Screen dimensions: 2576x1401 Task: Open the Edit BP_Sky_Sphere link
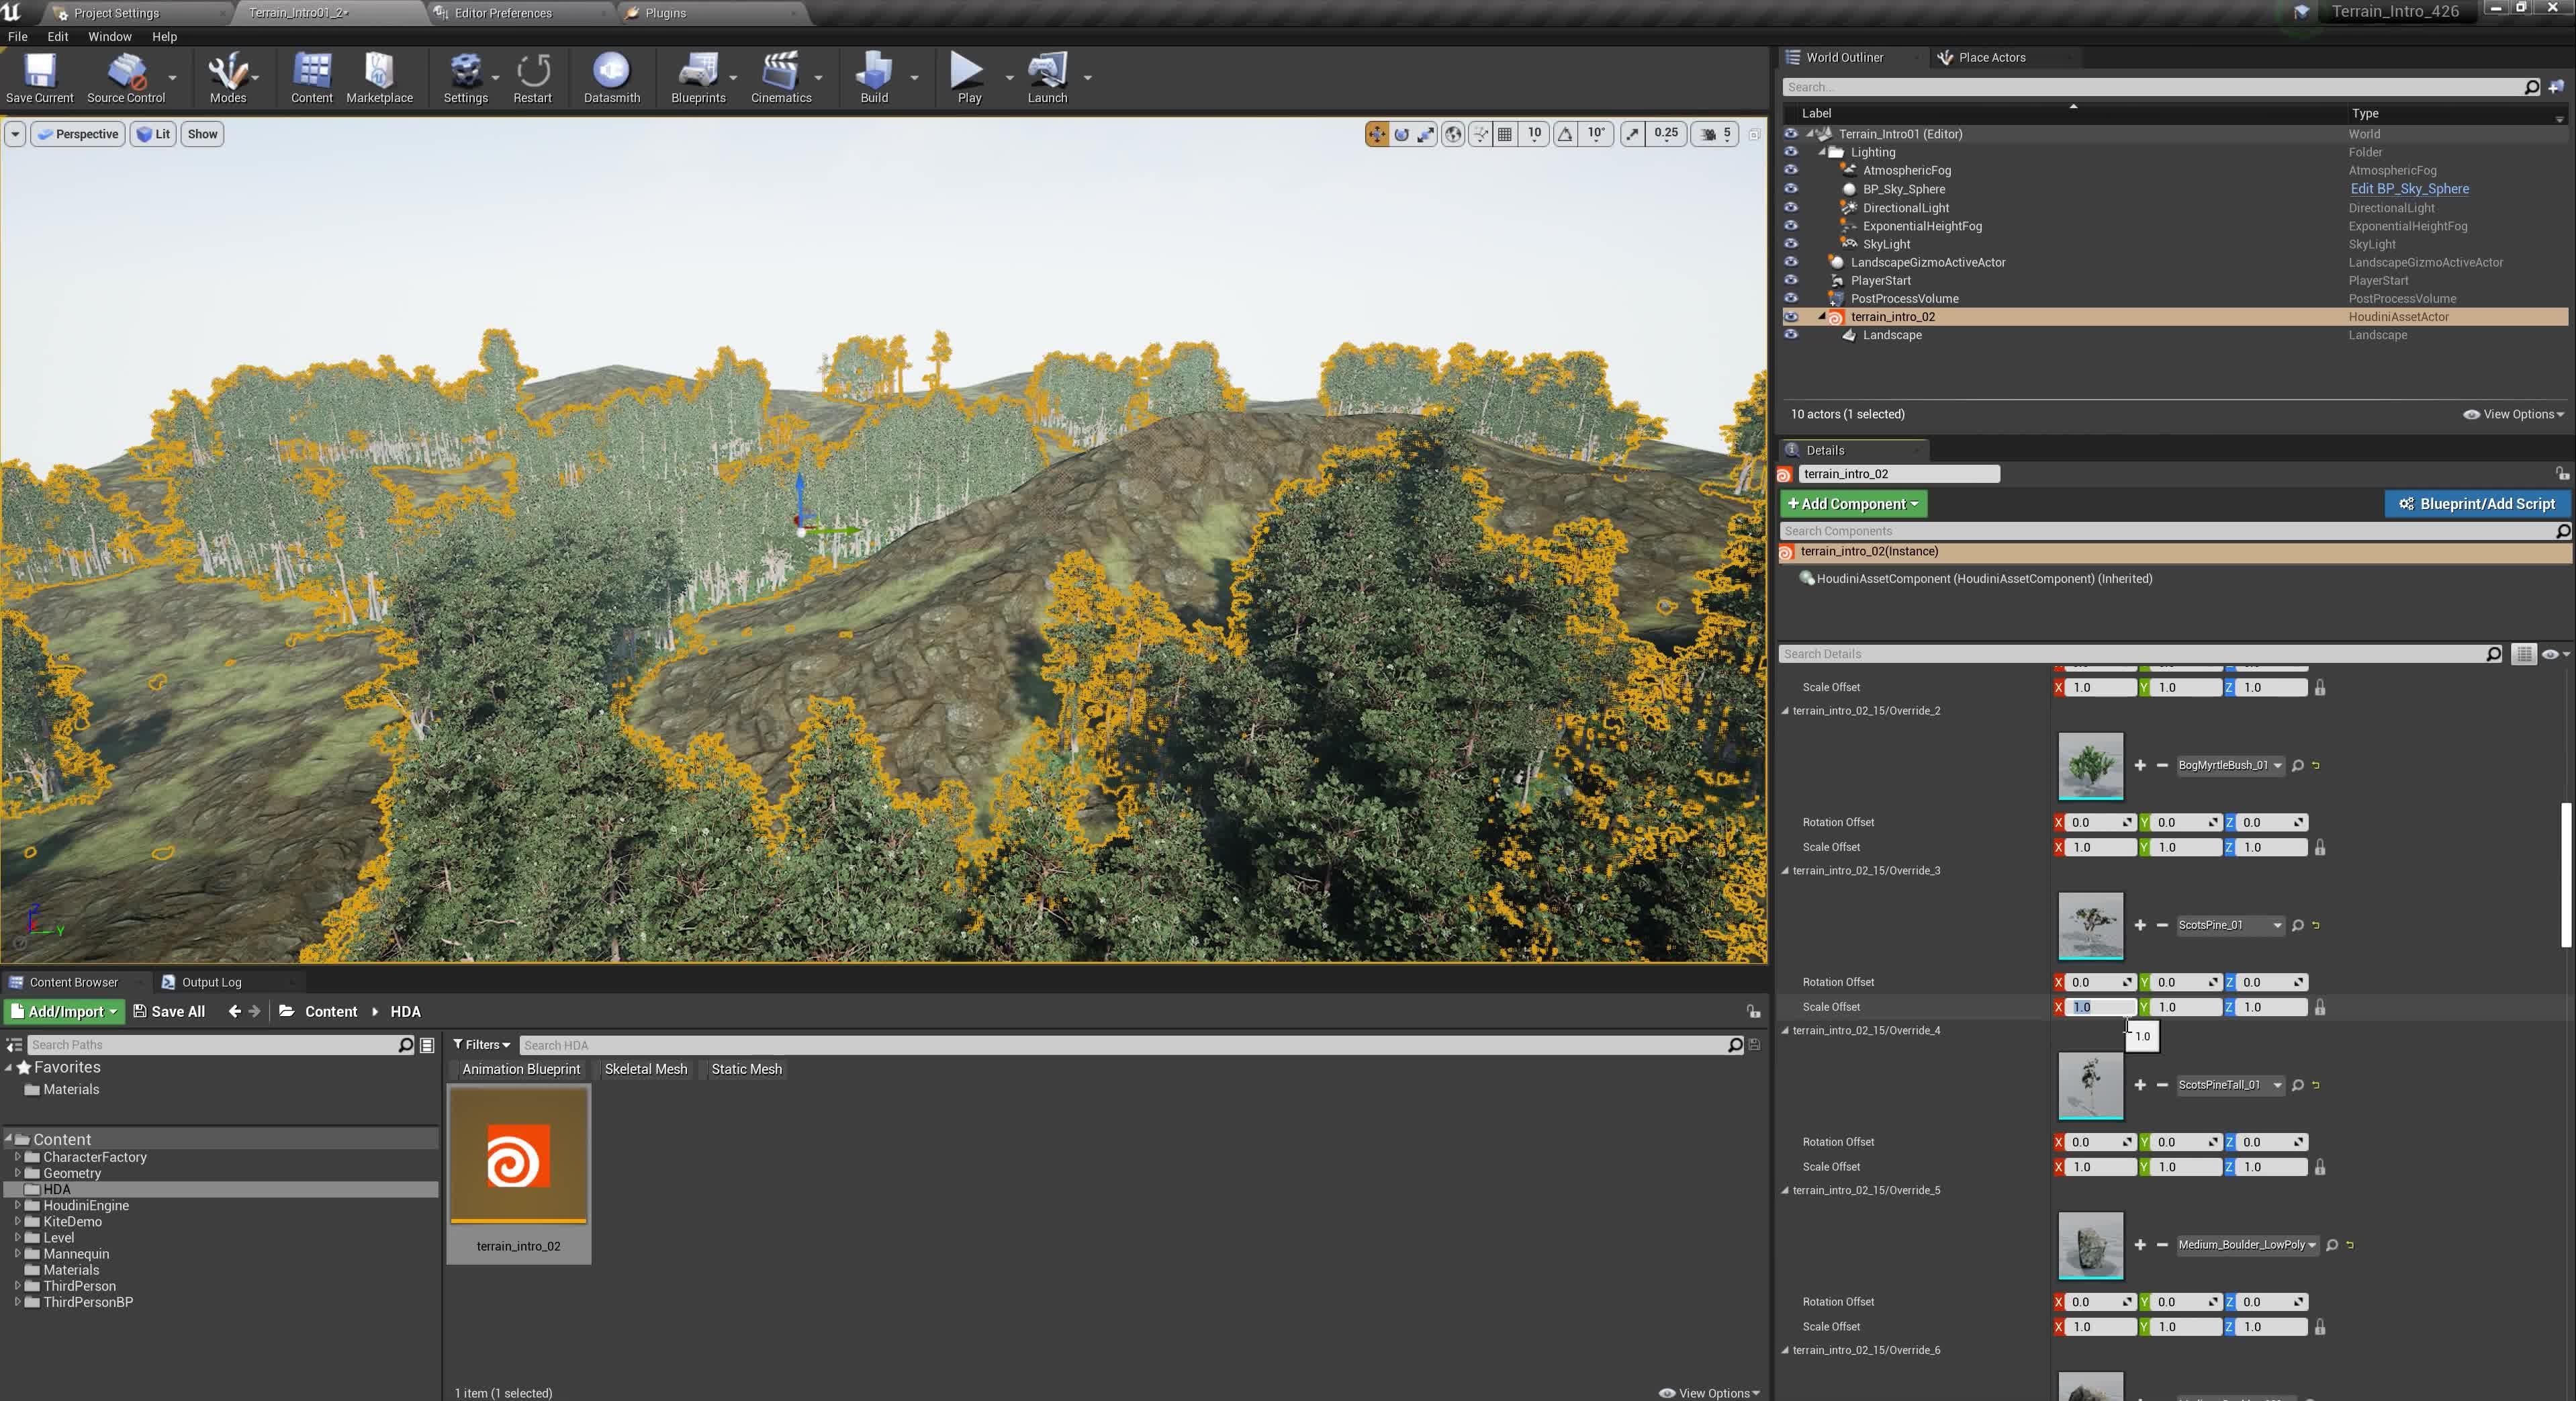[2409, 189]
